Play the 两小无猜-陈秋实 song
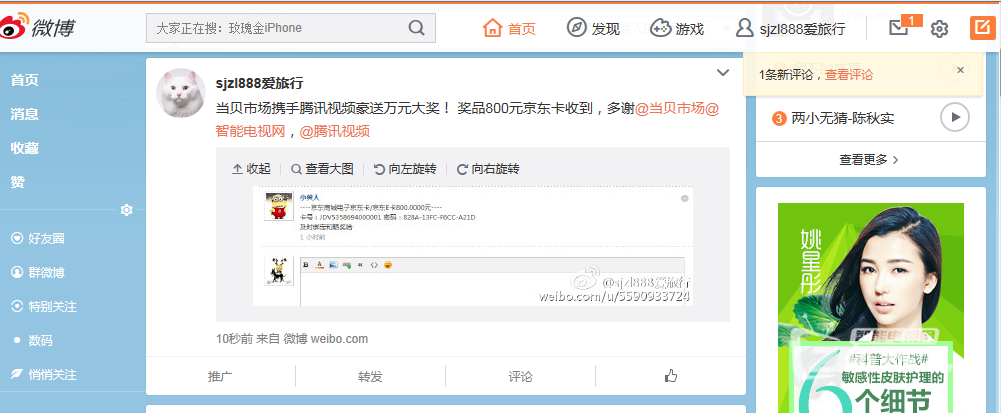 pyautogui.click(x=955, y=117)
